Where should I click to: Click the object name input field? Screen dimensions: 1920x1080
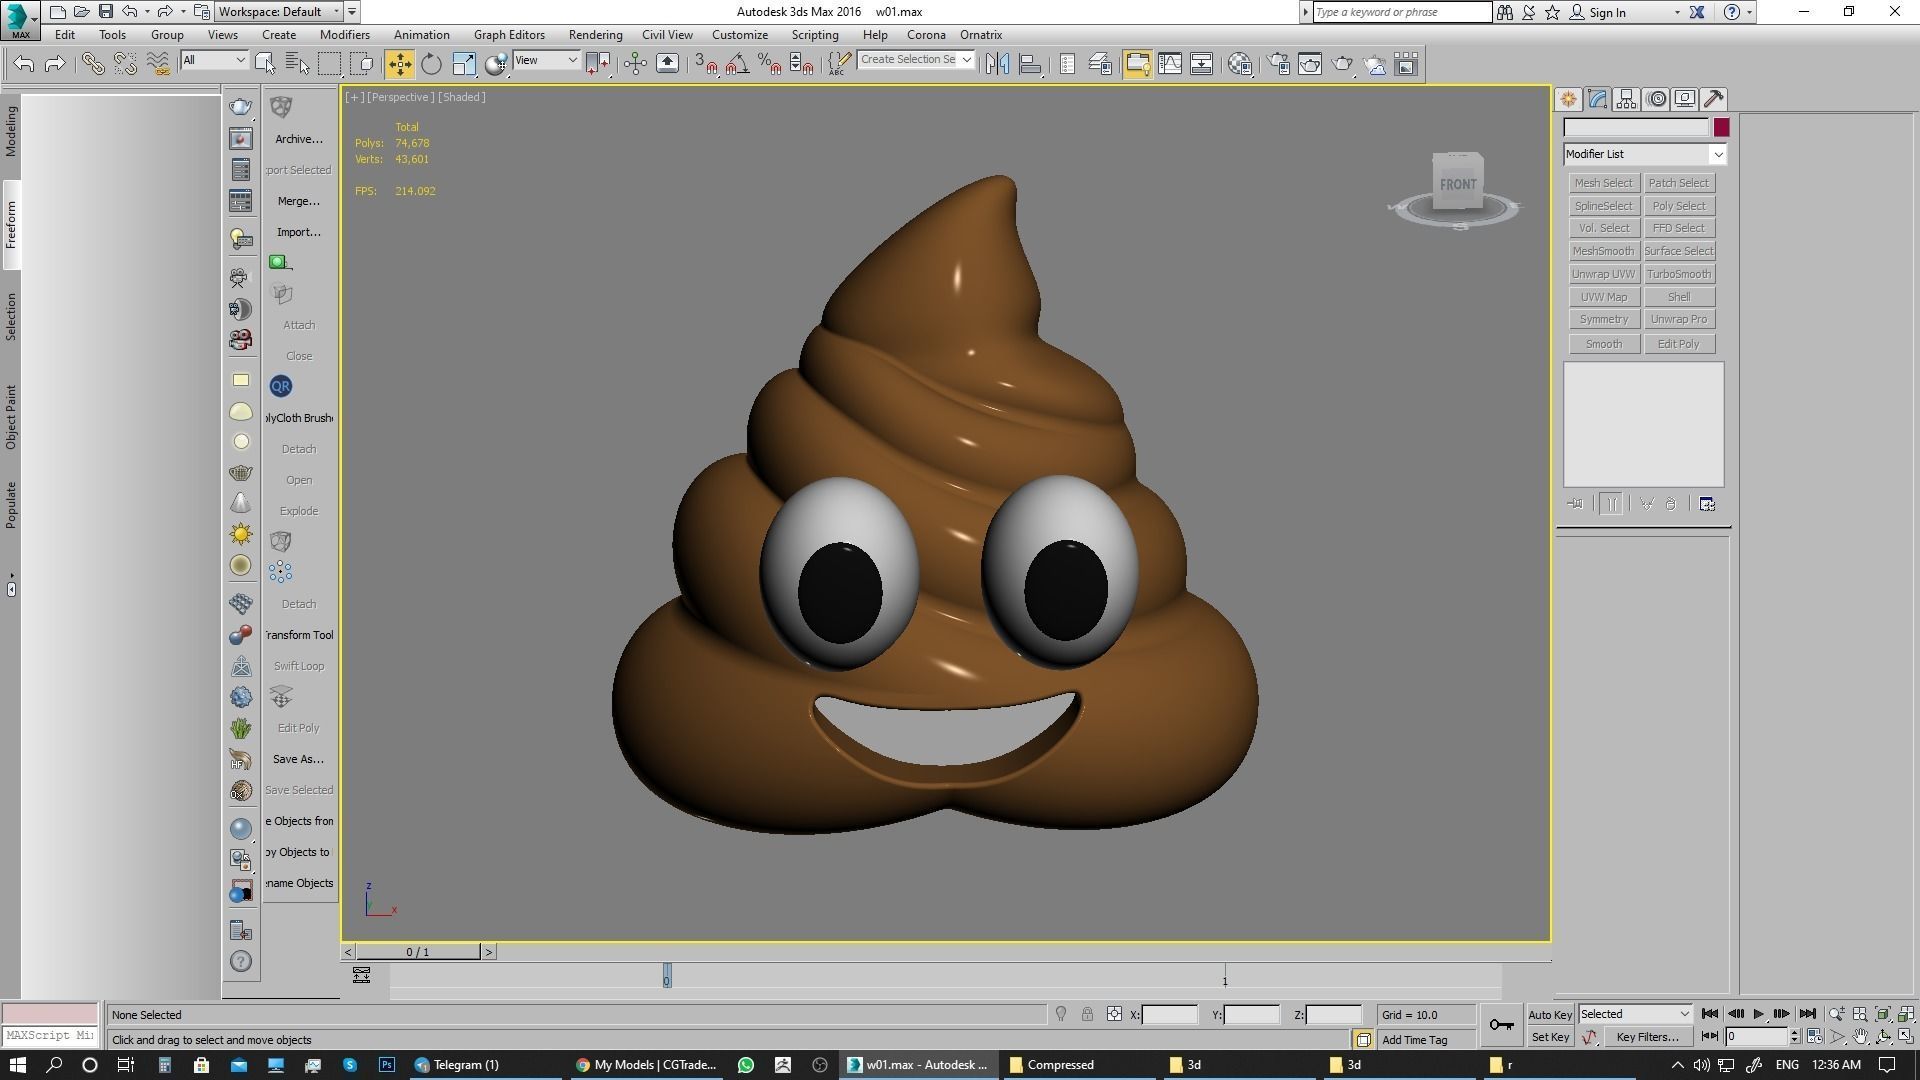(1636, 127)
